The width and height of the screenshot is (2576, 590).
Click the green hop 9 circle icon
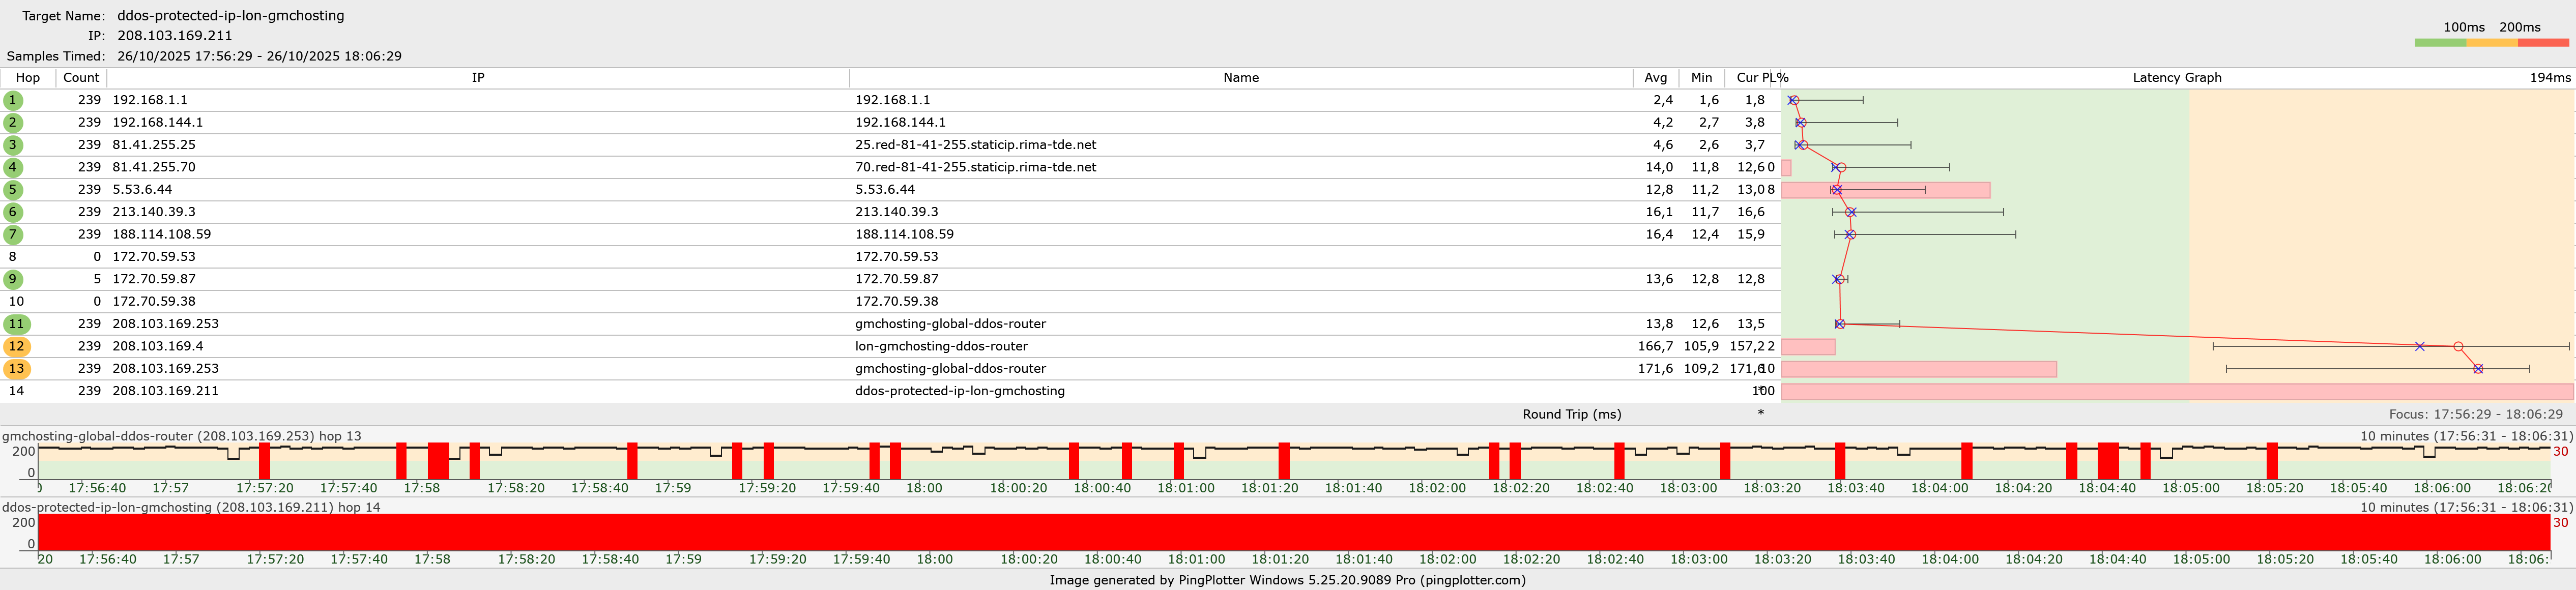(x=13, y=279)
